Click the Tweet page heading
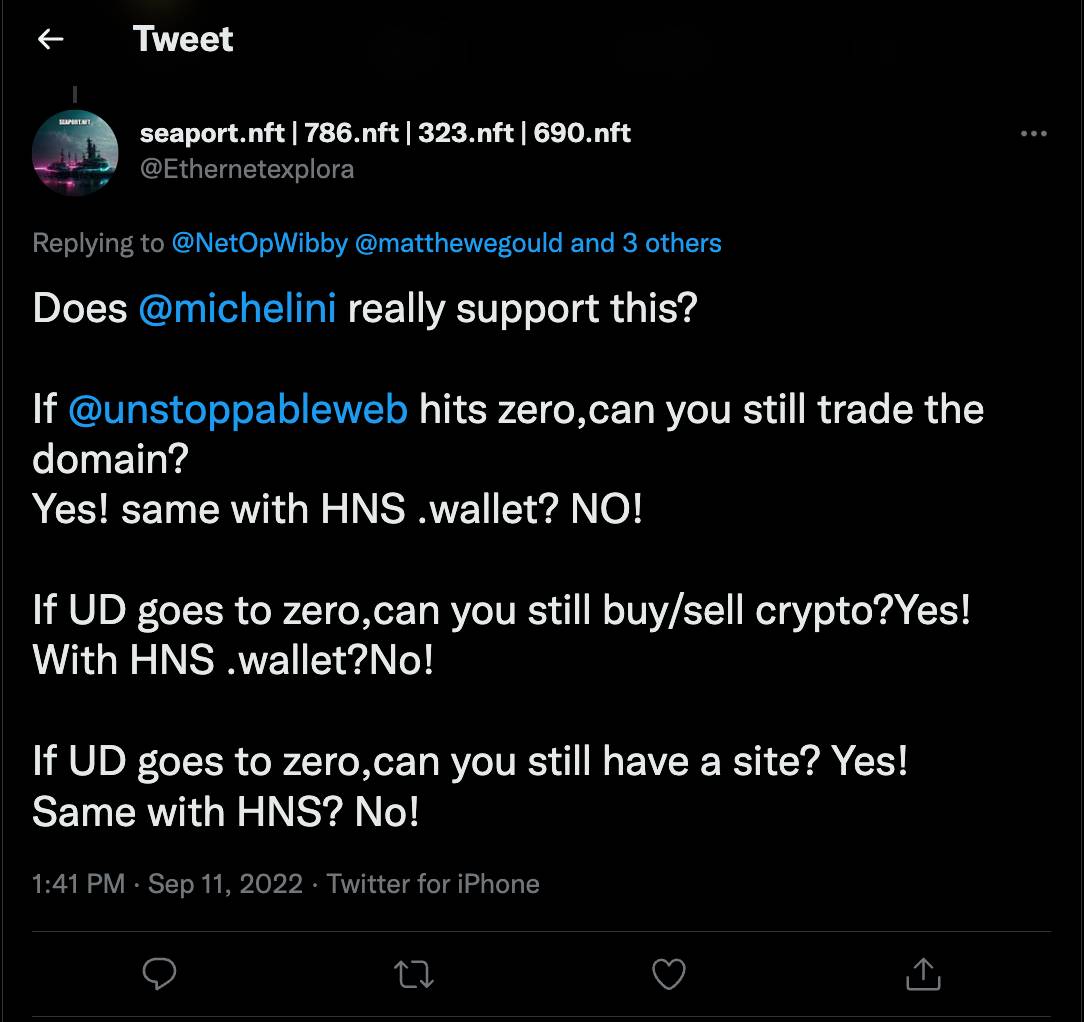Screen dimensions: 1084x1022 [x=183, y=39]
